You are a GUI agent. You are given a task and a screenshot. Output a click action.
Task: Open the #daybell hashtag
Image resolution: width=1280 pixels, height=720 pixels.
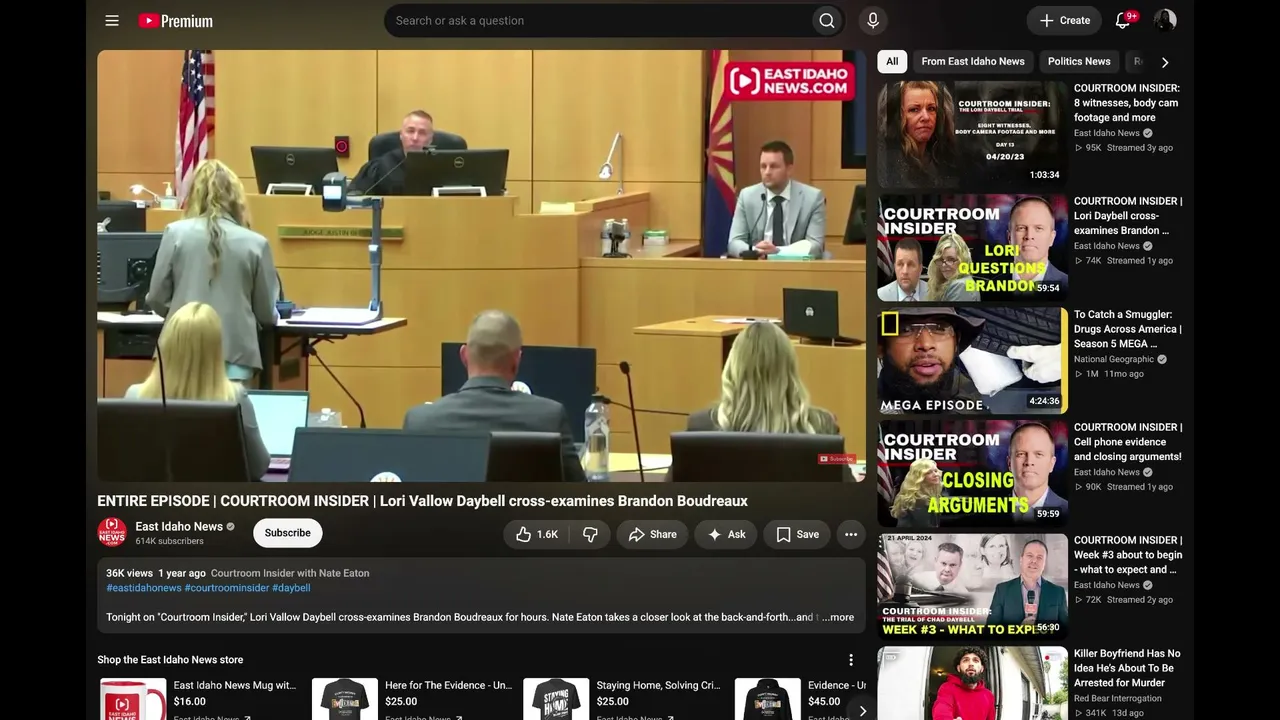tap(291, 588)
